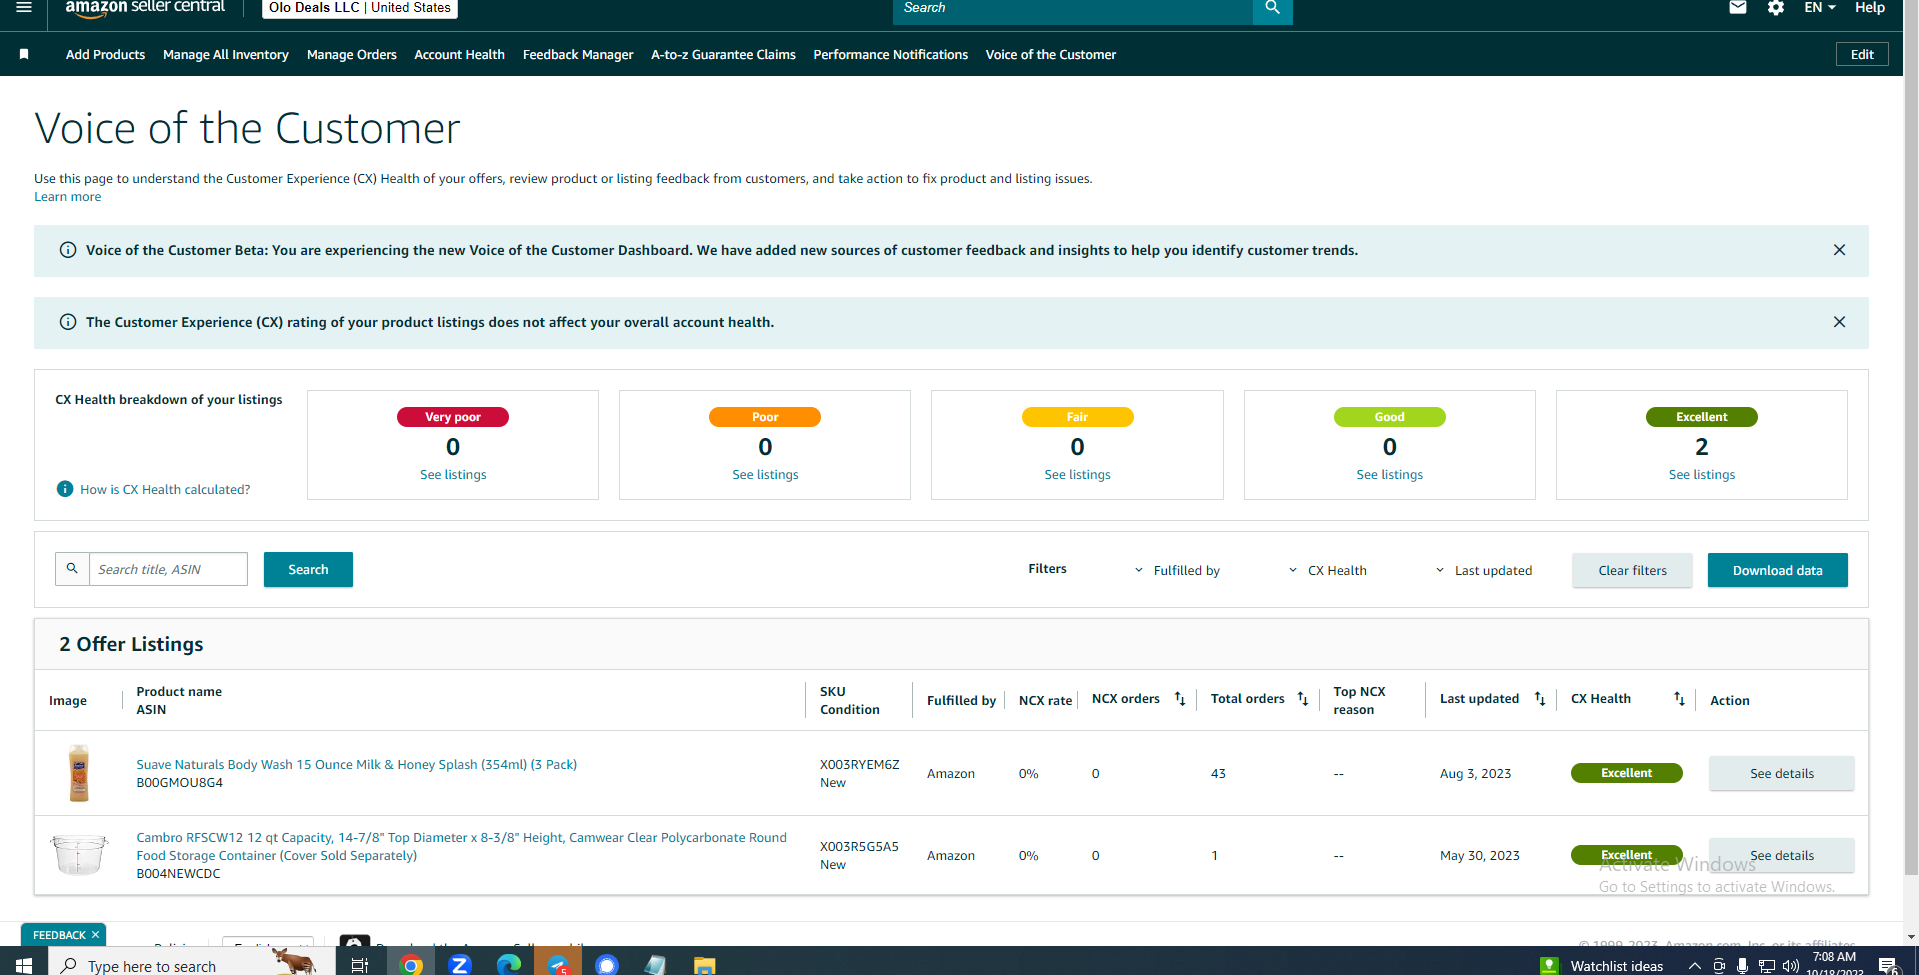Sort listings by Last updated
The height and width of the screenshot is (975, 1919).
[1540, 699]
